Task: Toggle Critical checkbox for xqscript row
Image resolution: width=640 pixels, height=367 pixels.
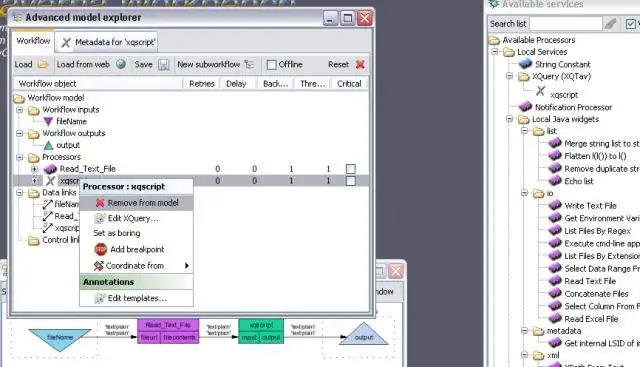Action: pos(351,181)
